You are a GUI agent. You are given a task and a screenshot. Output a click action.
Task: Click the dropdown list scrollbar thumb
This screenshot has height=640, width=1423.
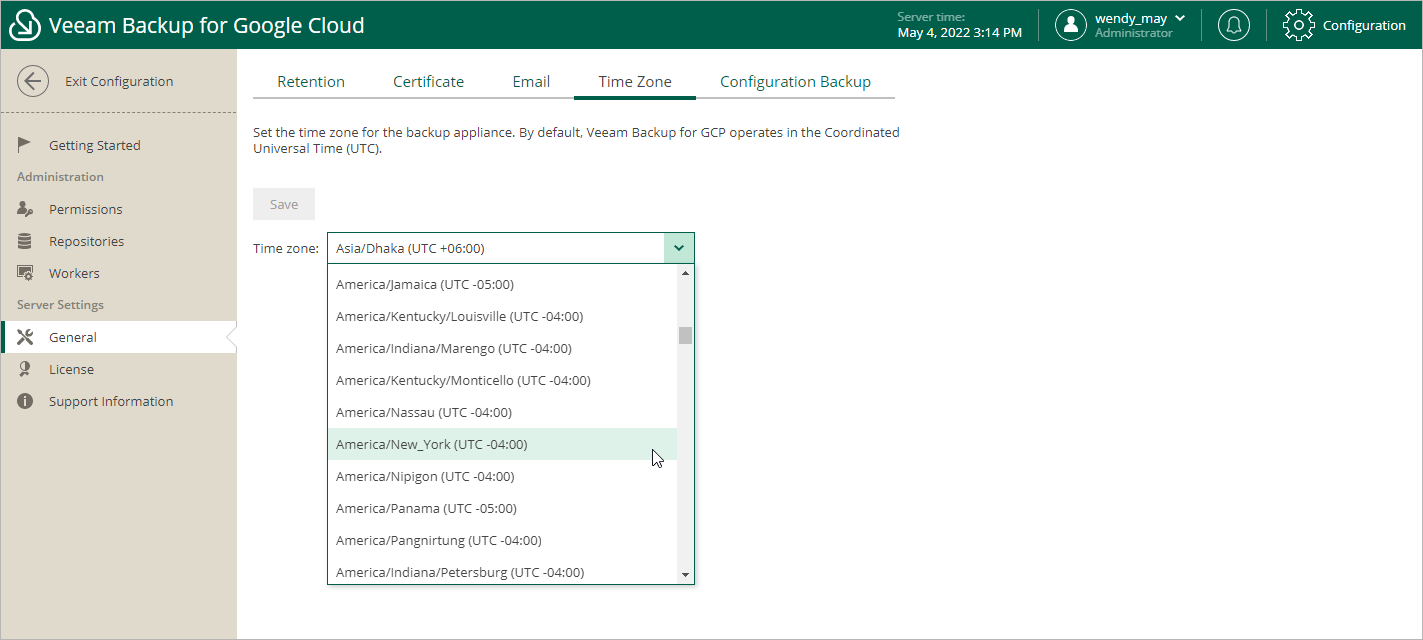coord(685,335)
